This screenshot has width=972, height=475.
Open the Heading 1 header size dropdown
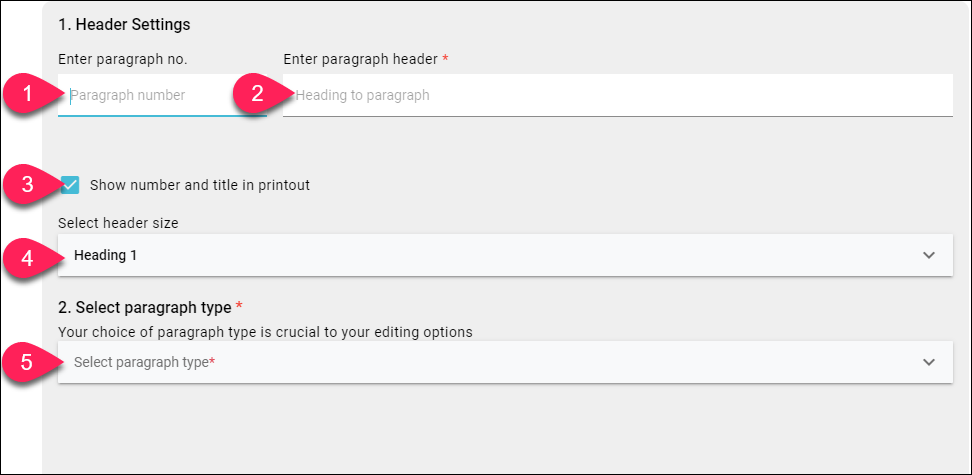[x=505, y=255]
